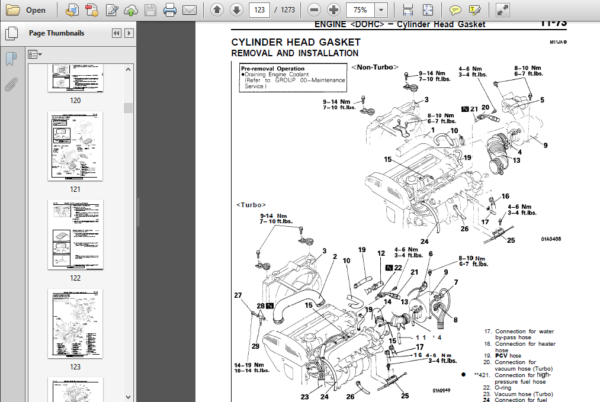Image resolution: width=600 pixels, height=402 pixels.
Task: Click the fit width scrolling icon
Action: (x=408, y=10)
